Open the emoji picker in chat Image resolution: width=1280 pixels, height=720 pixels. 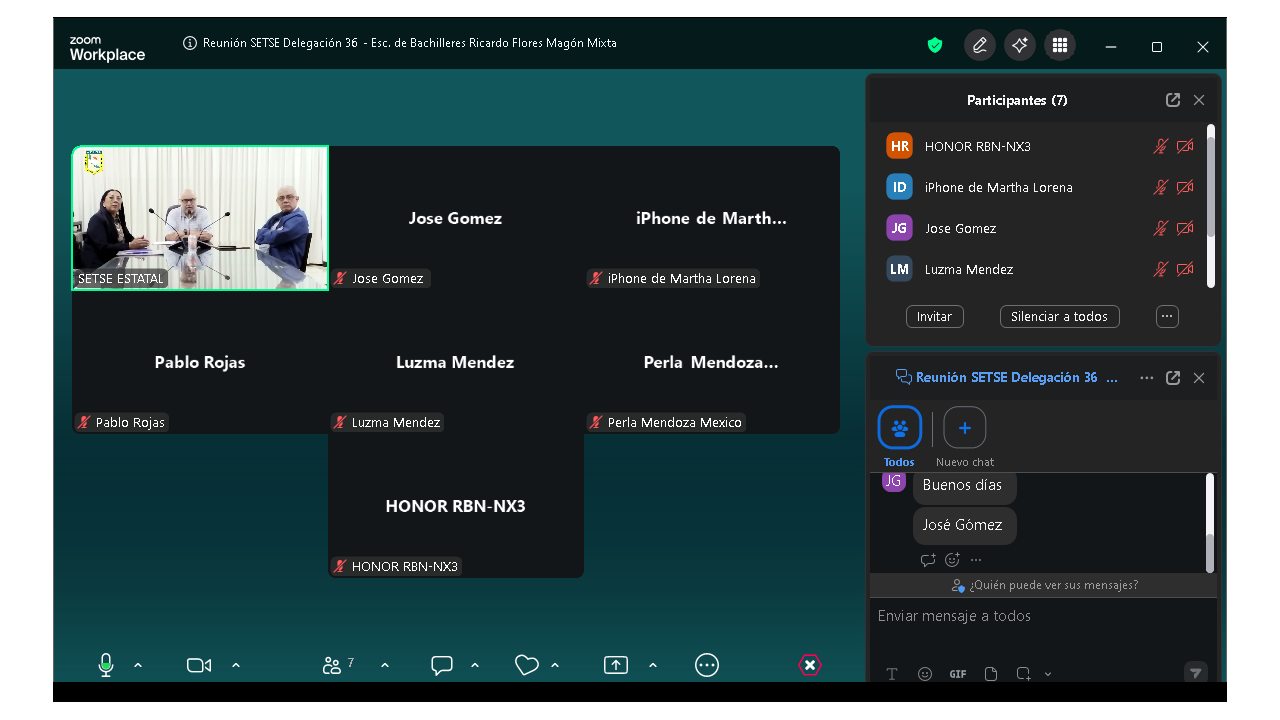tap(925, 674)
